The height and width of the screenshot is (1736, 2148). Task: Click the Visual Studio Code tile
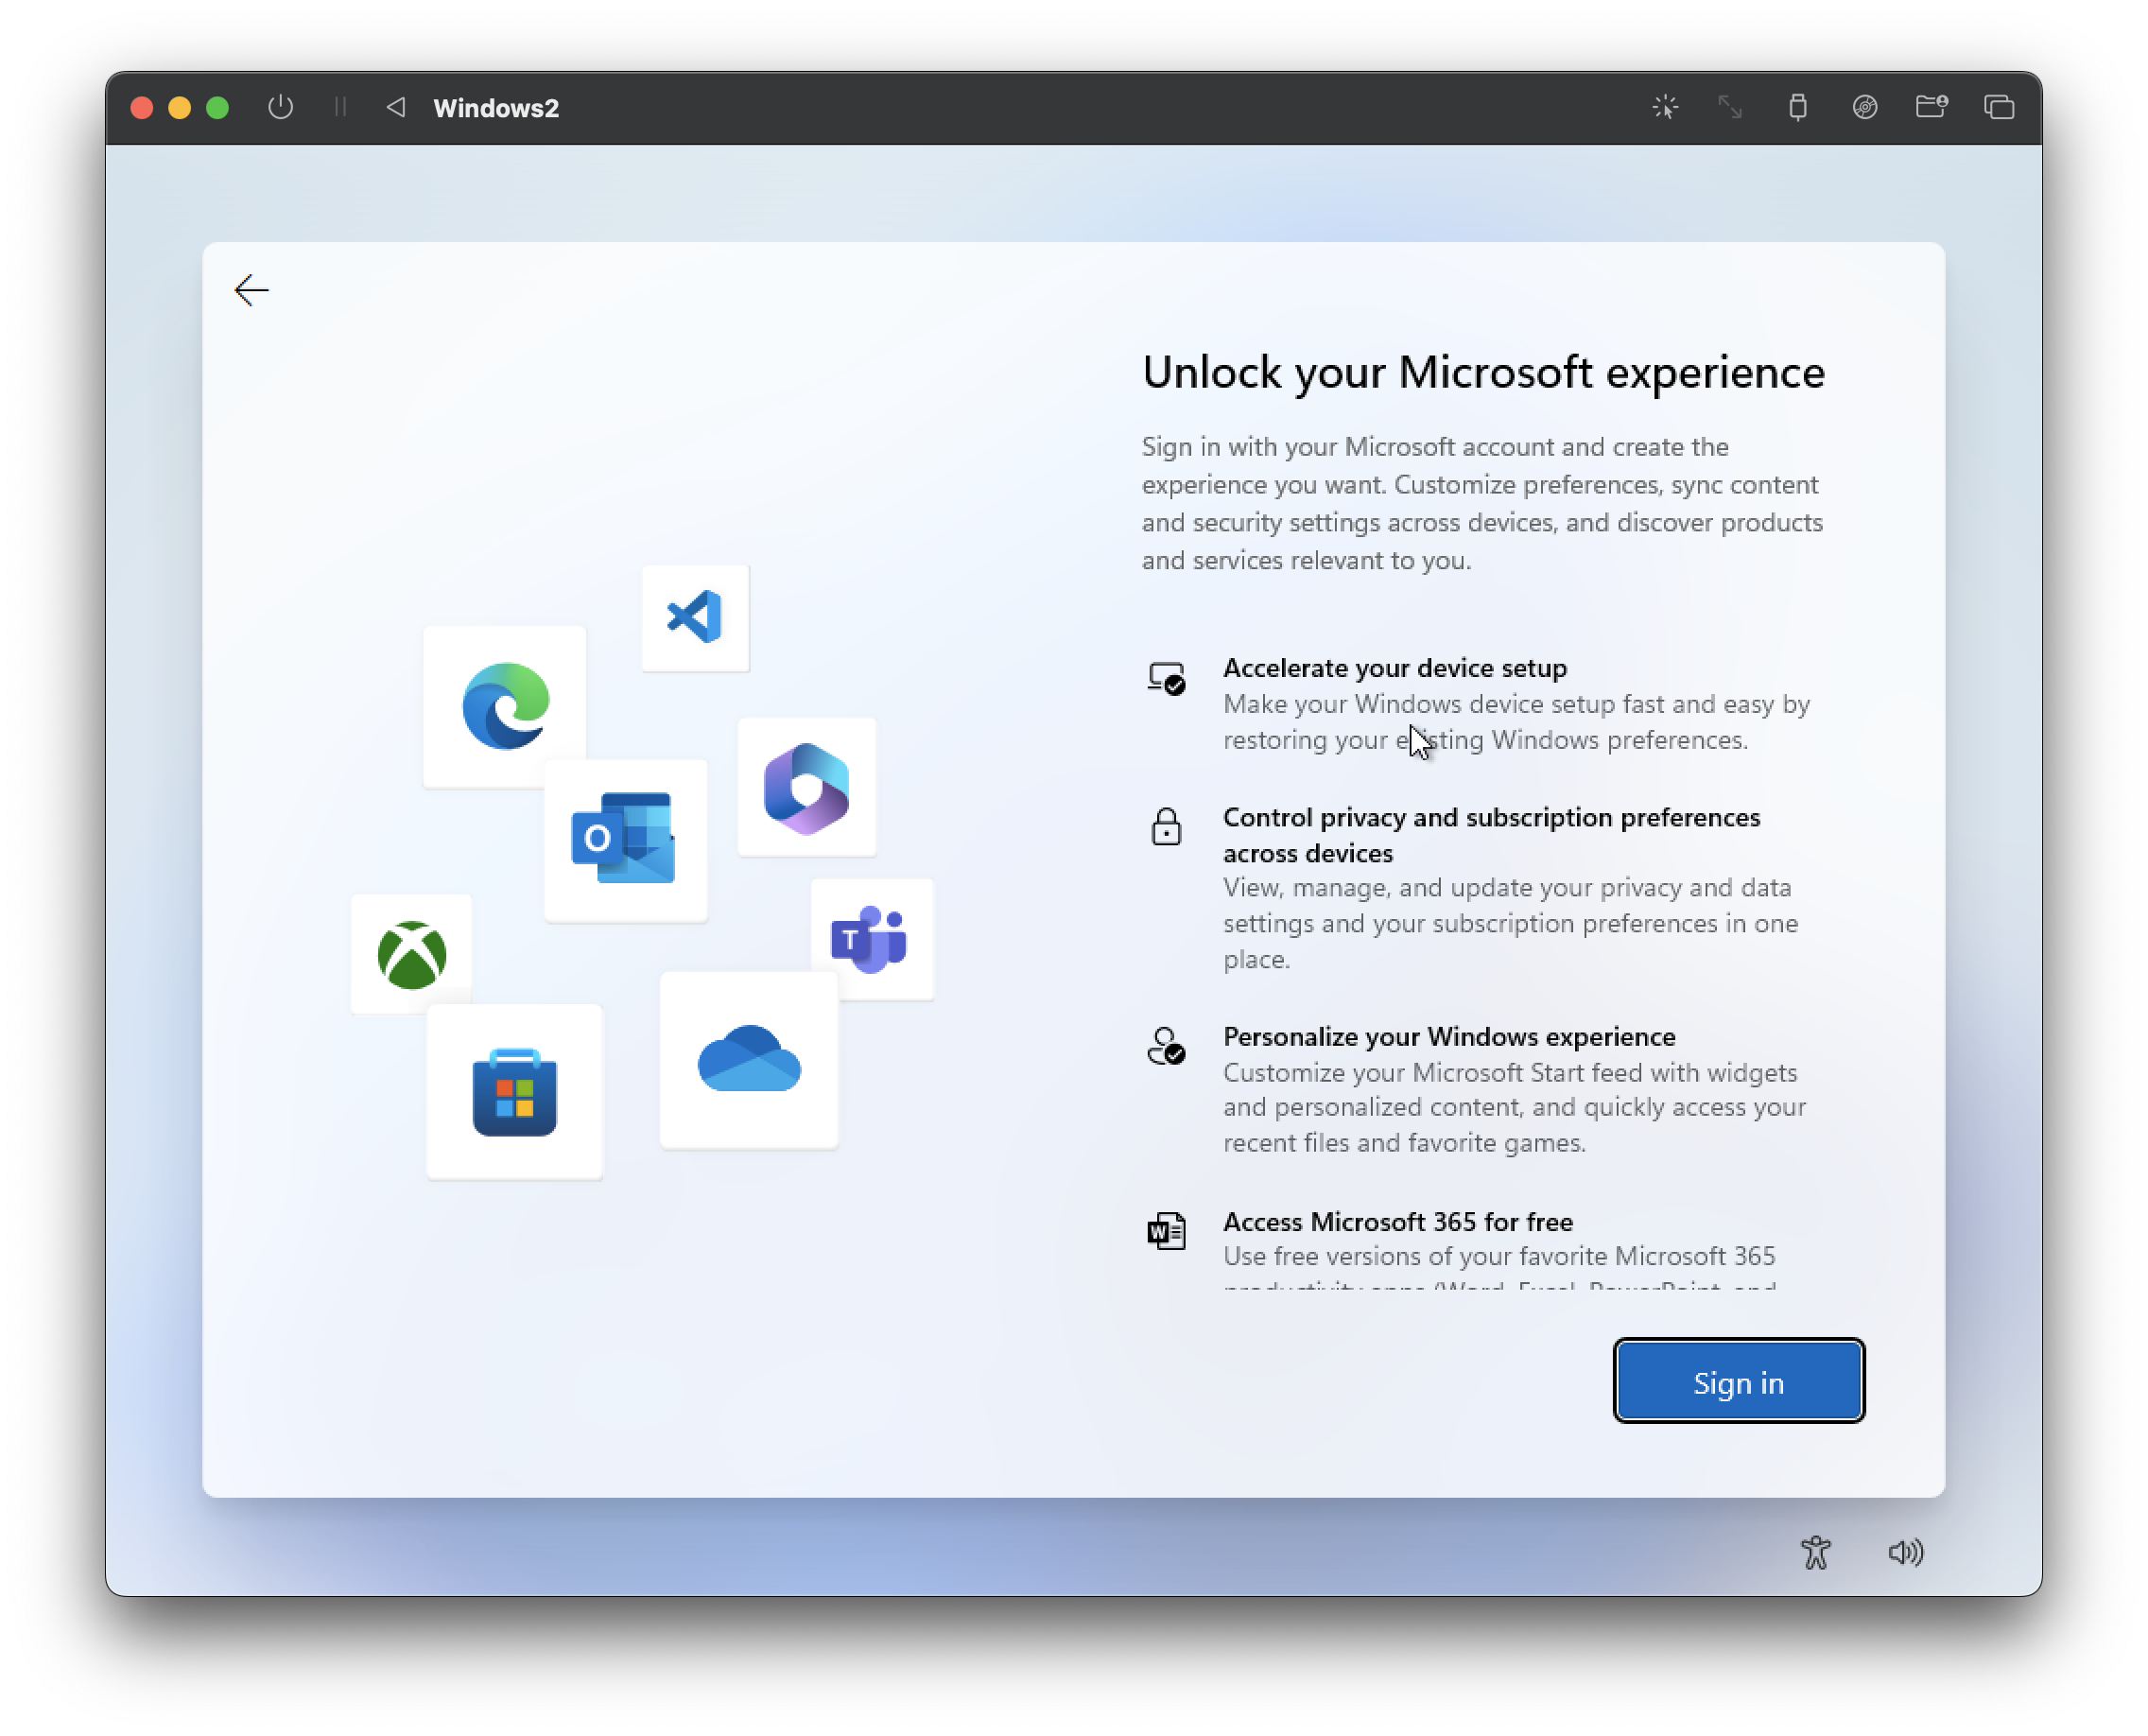click(x=695, y=617)
